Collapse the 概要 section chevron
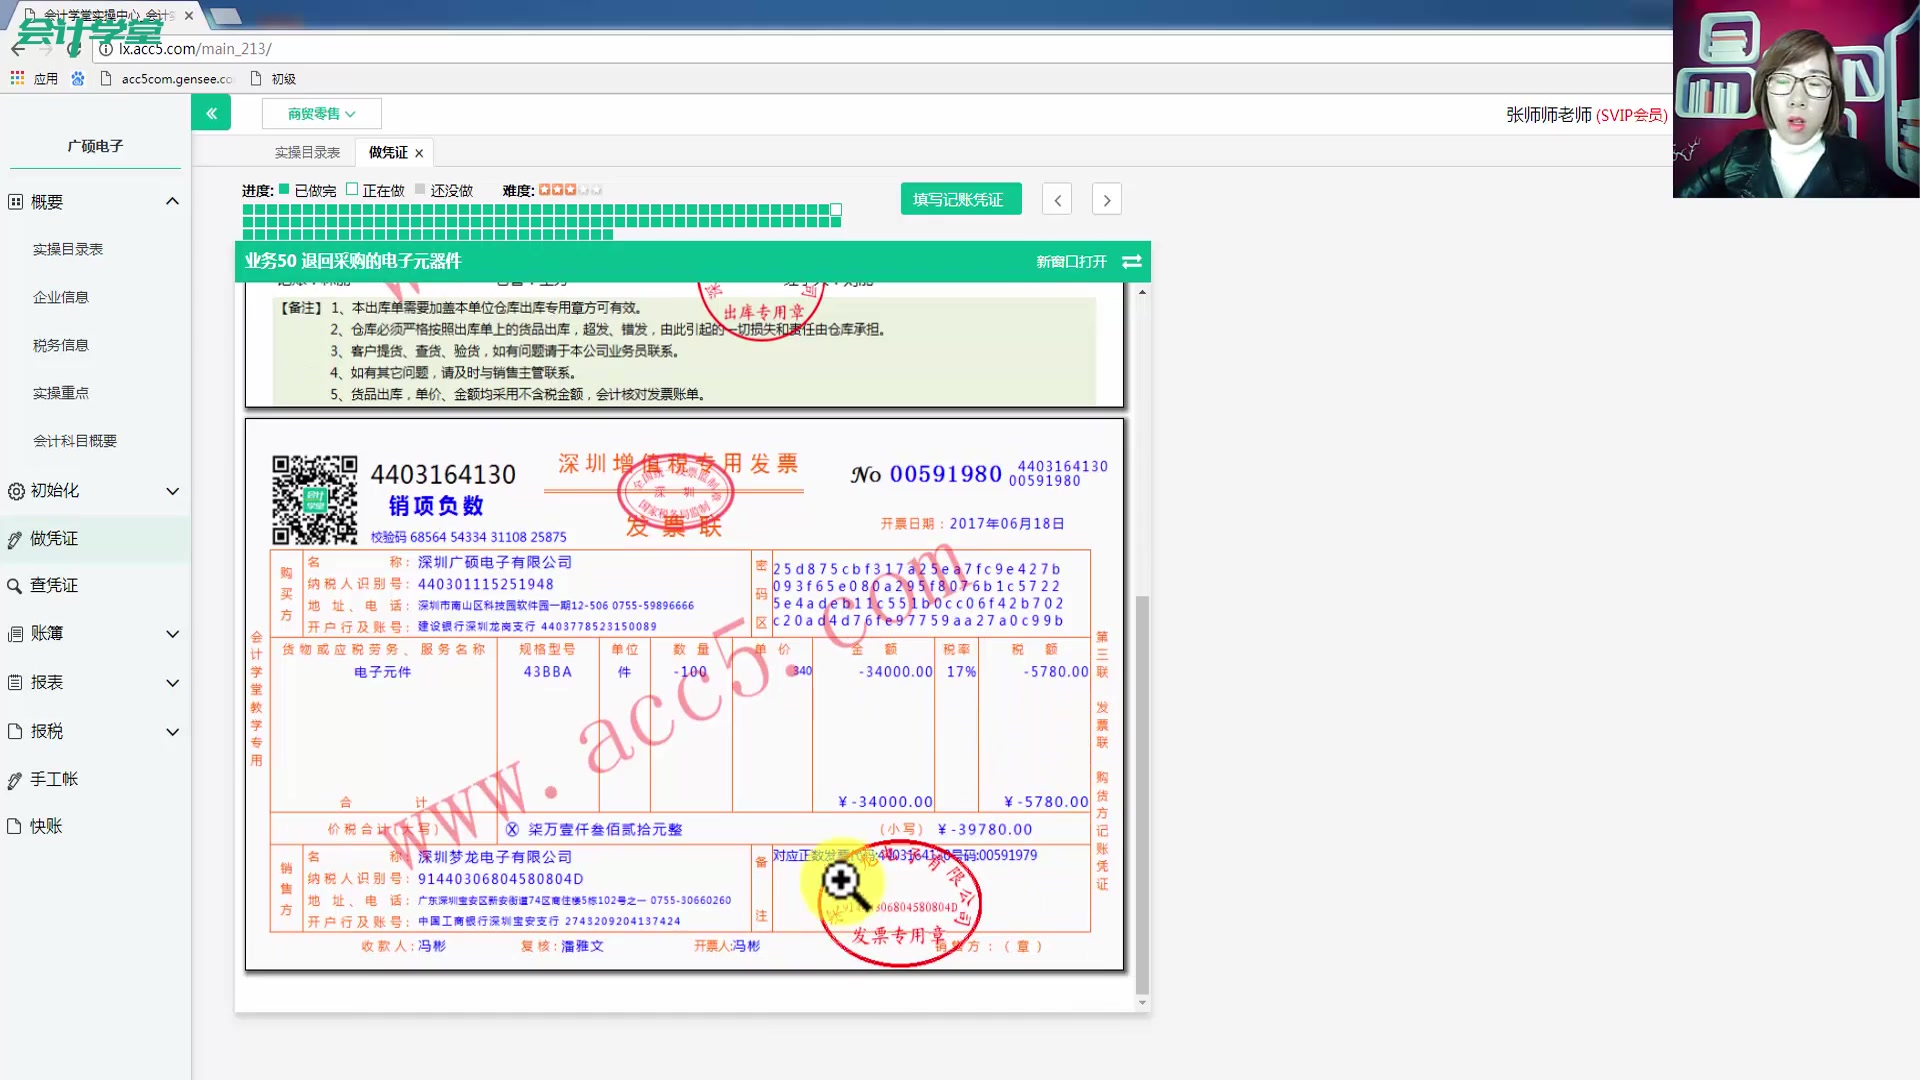 click(172, 200)
